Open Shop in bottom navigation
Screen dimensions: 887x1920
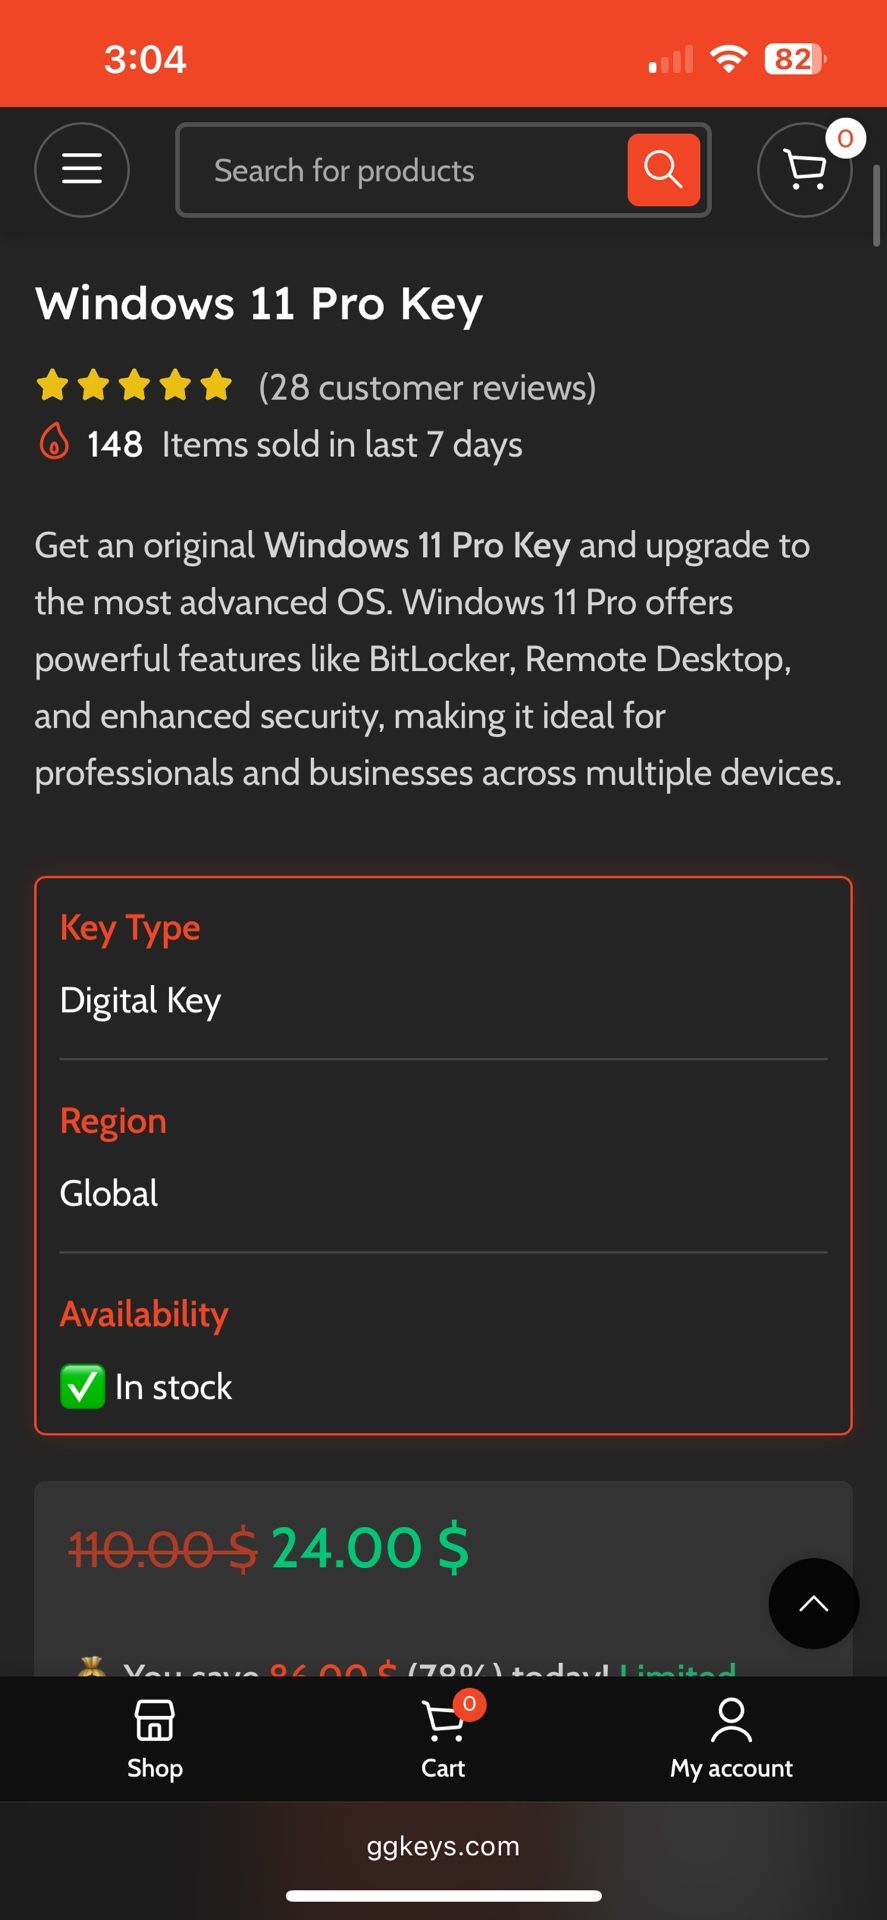click(x=155, y=1739)
